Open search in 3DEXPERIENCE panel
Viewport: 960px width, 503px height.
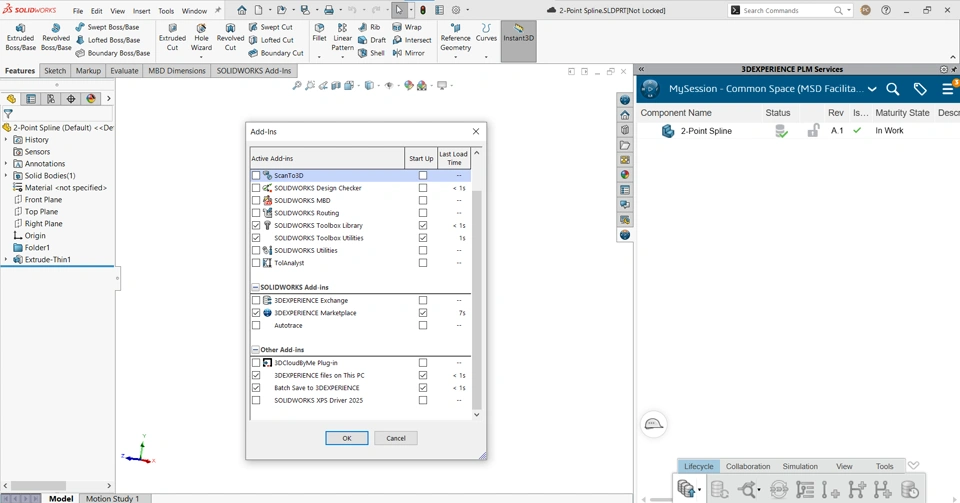pos(893,89)
